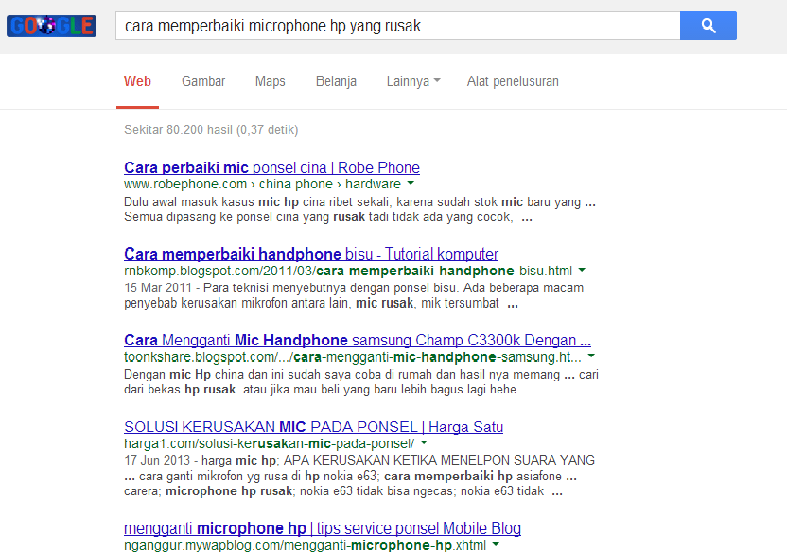The height and width of the screenshot is (556, 787).
Task: Expand the Lainnya dropdown menu
Action: tap(413, 81)
